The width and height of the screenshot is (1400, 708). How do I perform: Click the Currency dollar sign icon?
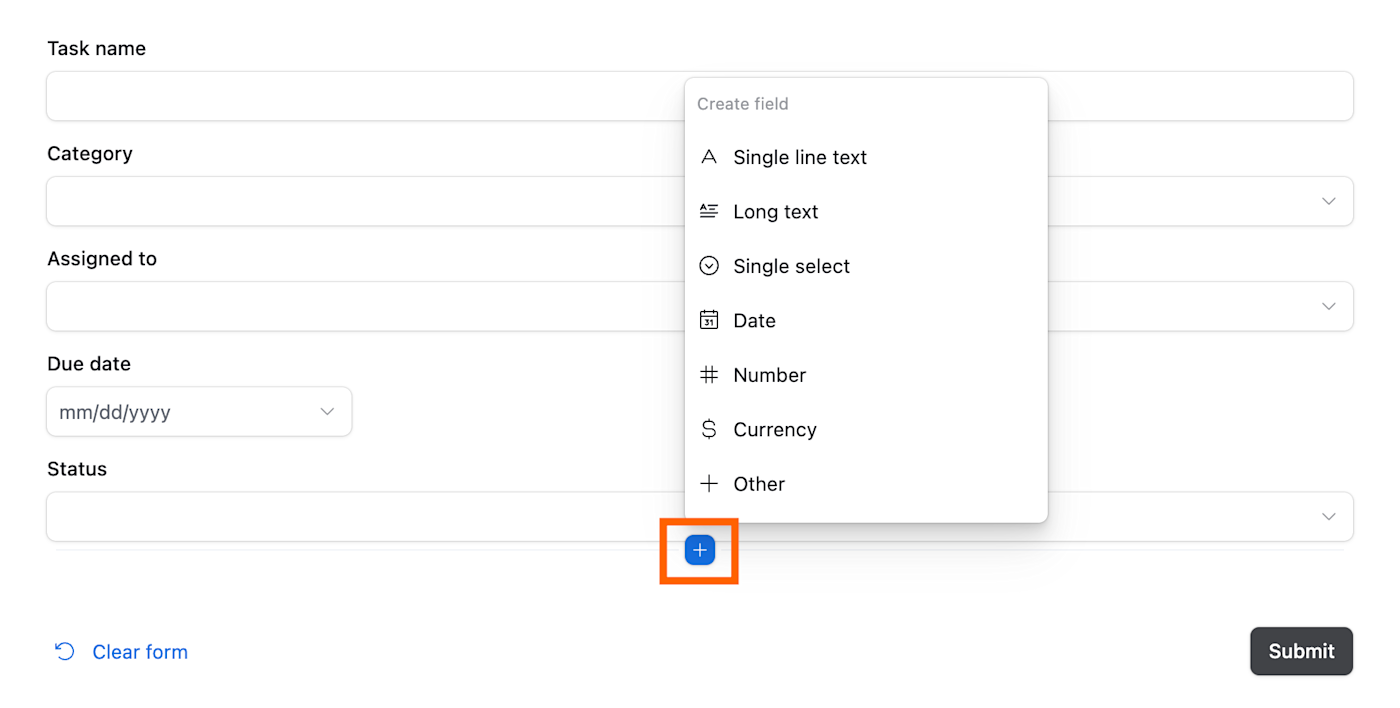point(709,429)
